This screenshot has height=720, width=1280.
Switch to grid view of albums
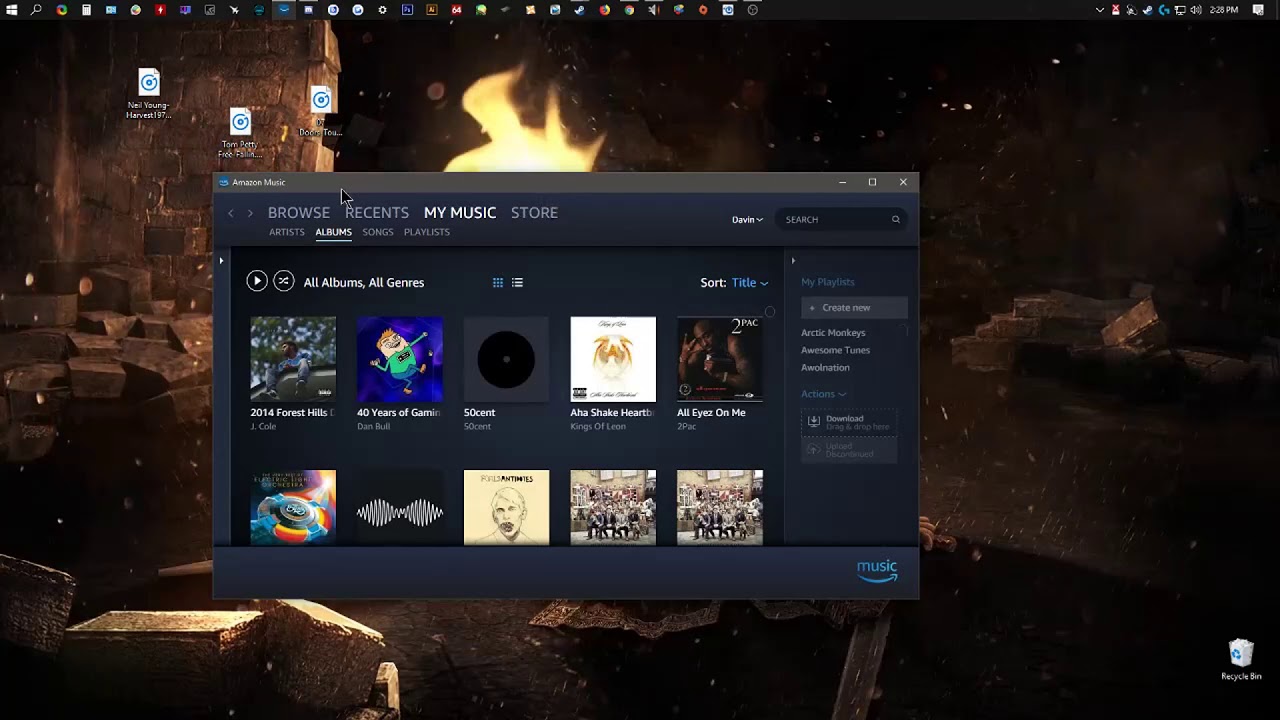click(x=498, y=283)
